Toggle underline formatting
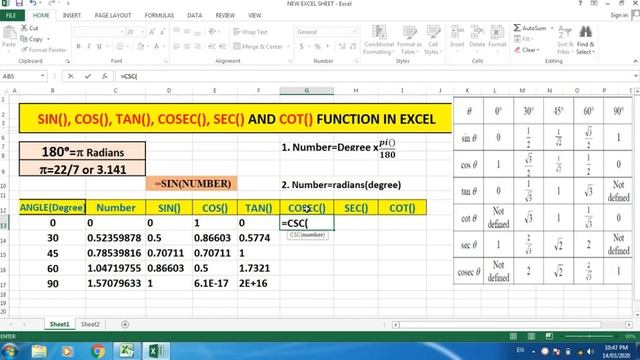The height and width of the screenshot is (360, 640). tap(99, 47)
